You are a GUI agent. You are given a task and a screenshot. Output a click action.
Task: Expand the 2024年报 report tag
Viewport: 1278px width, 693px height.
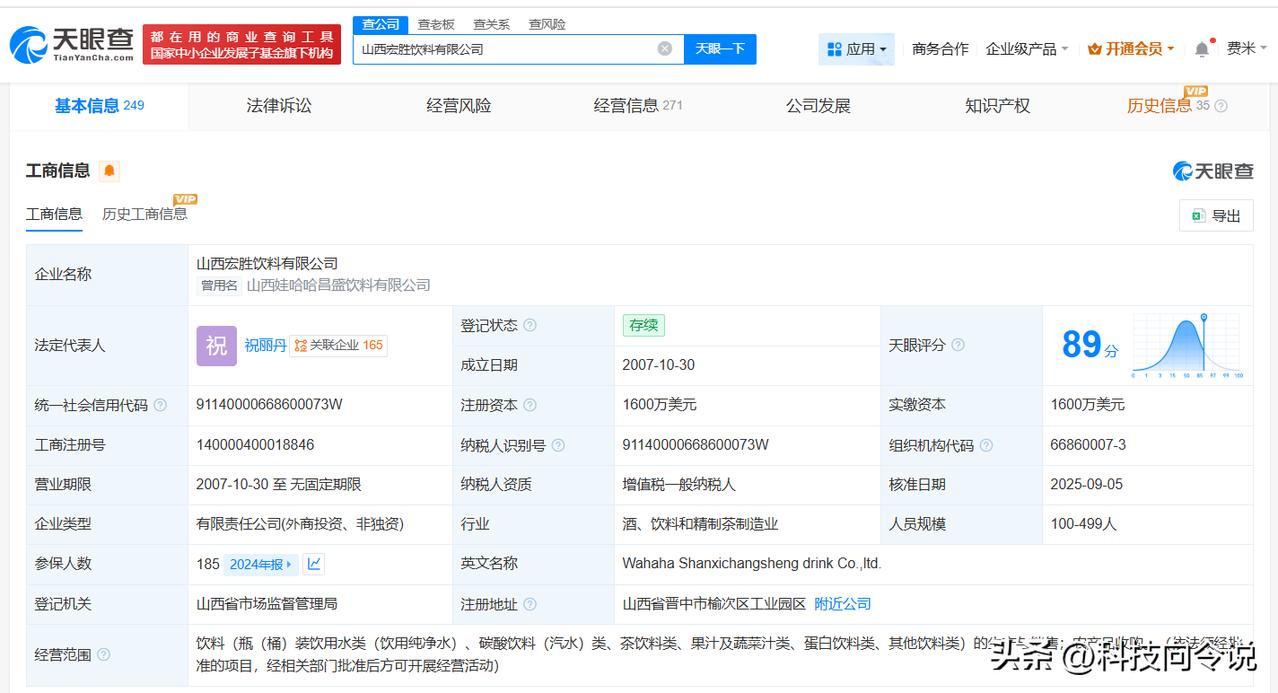pos(260,564)
